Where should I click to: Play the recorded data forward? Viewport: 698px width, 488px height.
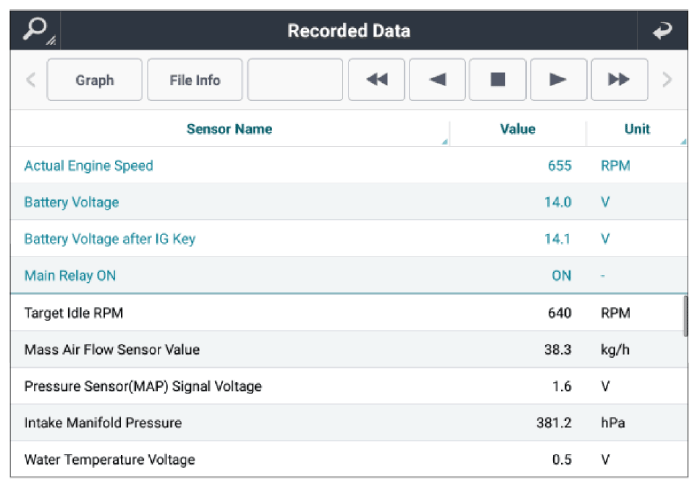558,80
